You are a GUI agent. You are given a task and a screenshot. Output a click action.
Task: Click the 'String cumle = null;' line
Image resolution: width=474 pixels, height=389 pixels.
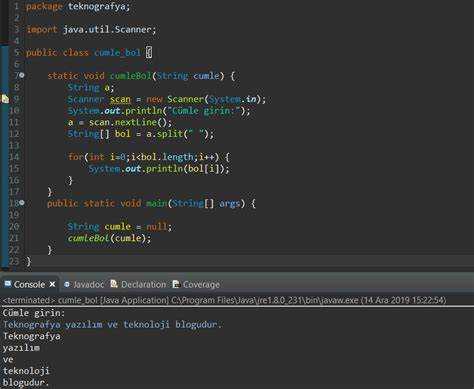120,227
